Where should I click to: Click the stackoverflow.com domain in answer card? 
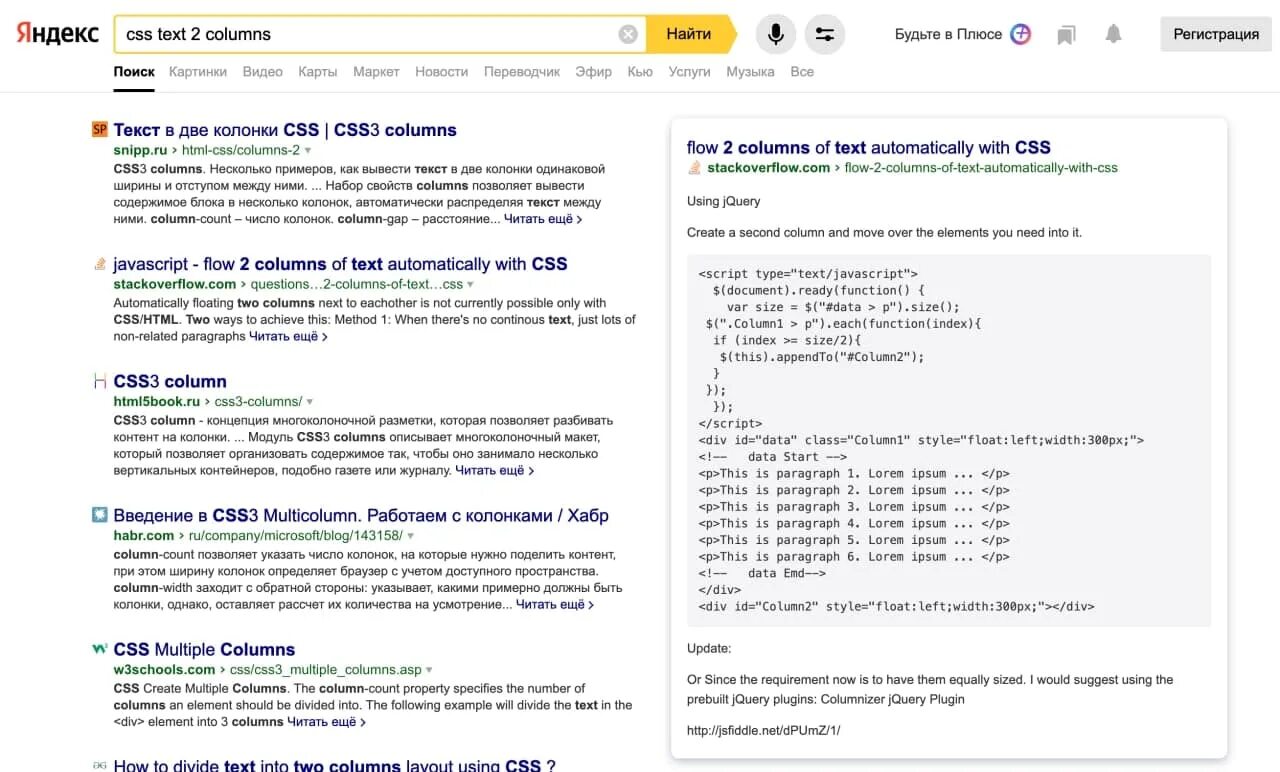click(x=768, y=168)
